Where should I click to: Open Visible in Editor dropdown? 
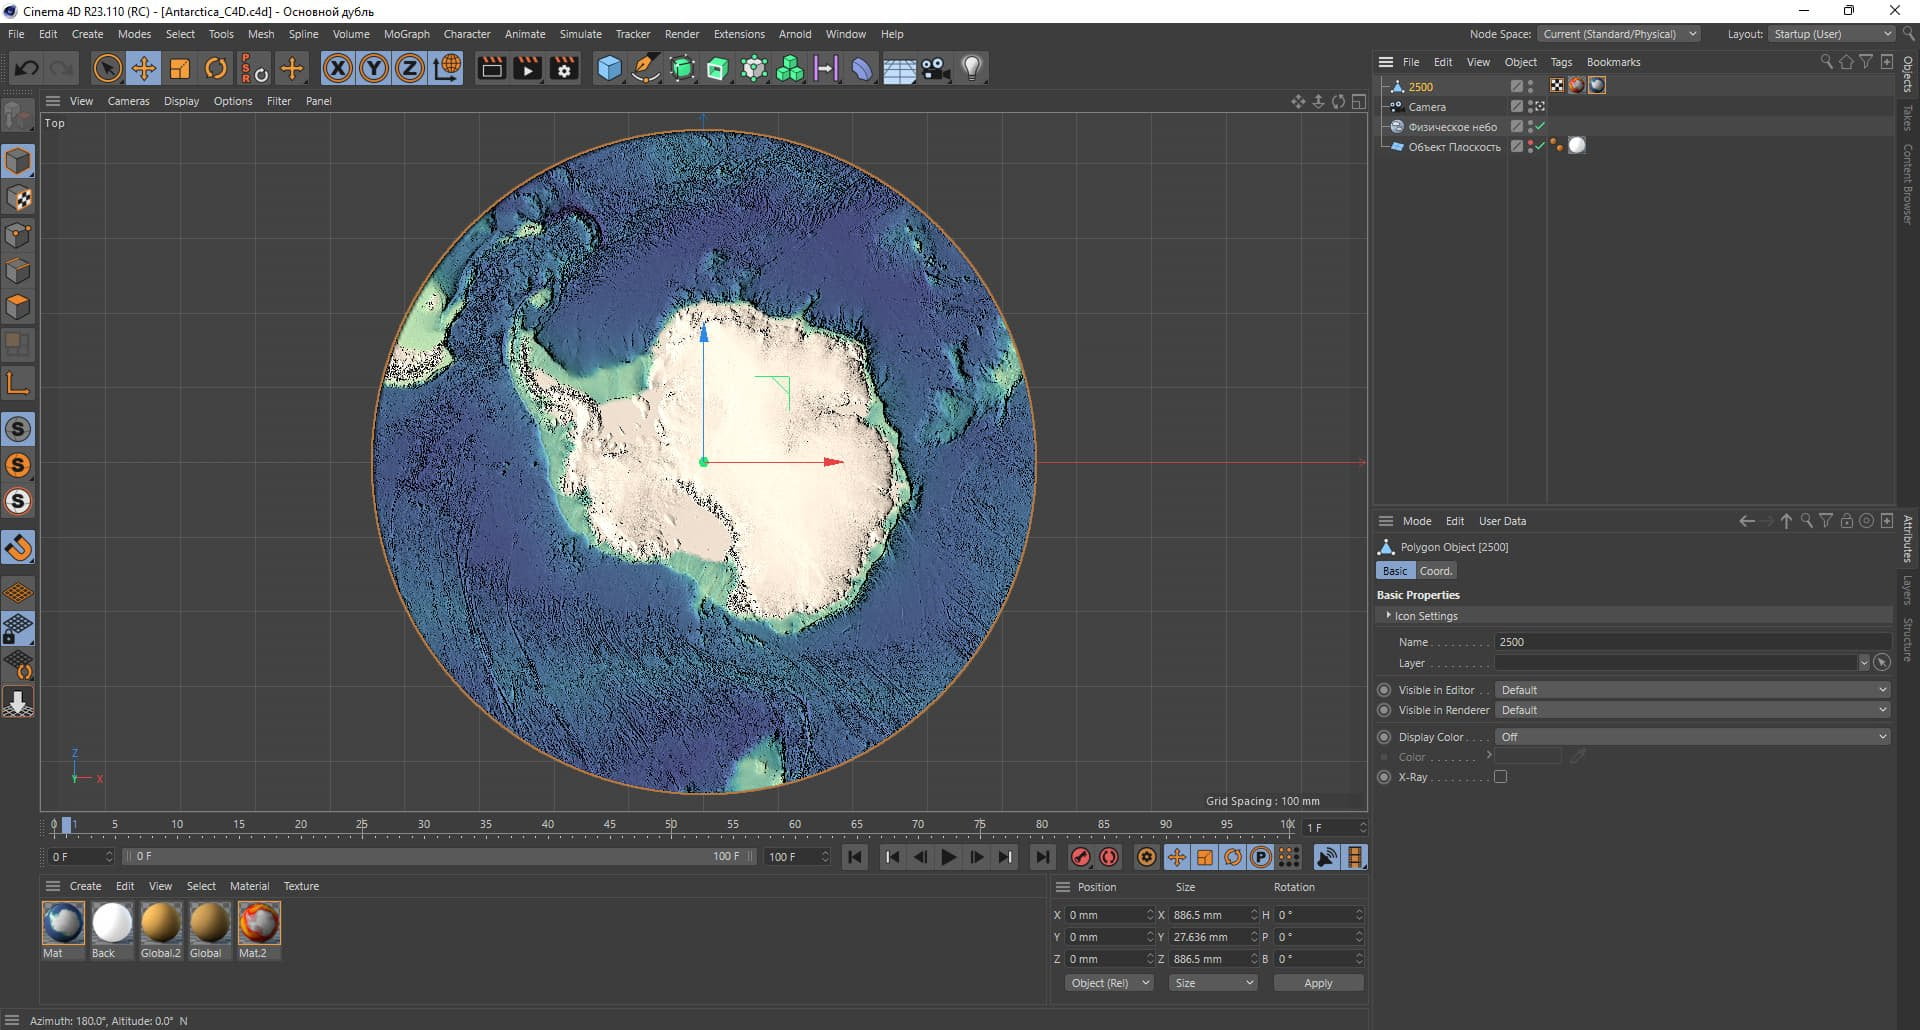[x=1693, y=690]
